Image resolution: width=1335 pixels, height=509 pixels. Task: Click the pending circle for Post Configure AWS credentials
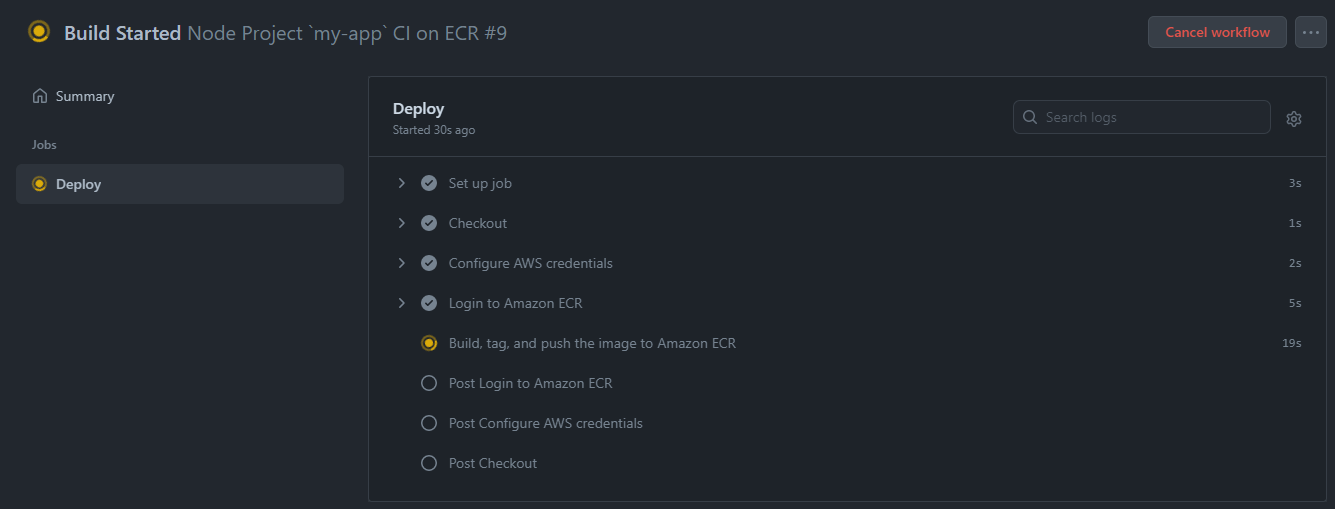click(x=429, y=423)
